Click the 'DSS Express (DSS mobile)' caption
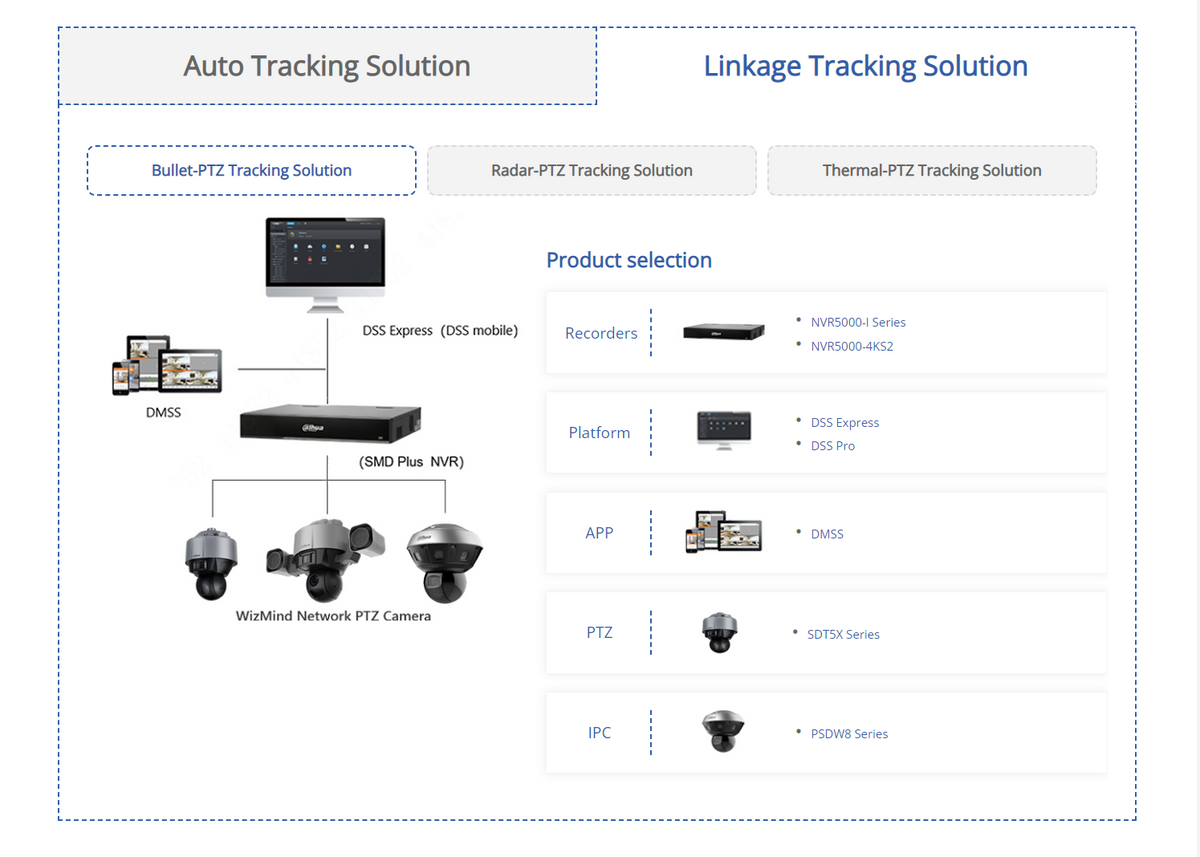Image resolution: width=1200 pixels, height=857 pixels. coord(440,330)
